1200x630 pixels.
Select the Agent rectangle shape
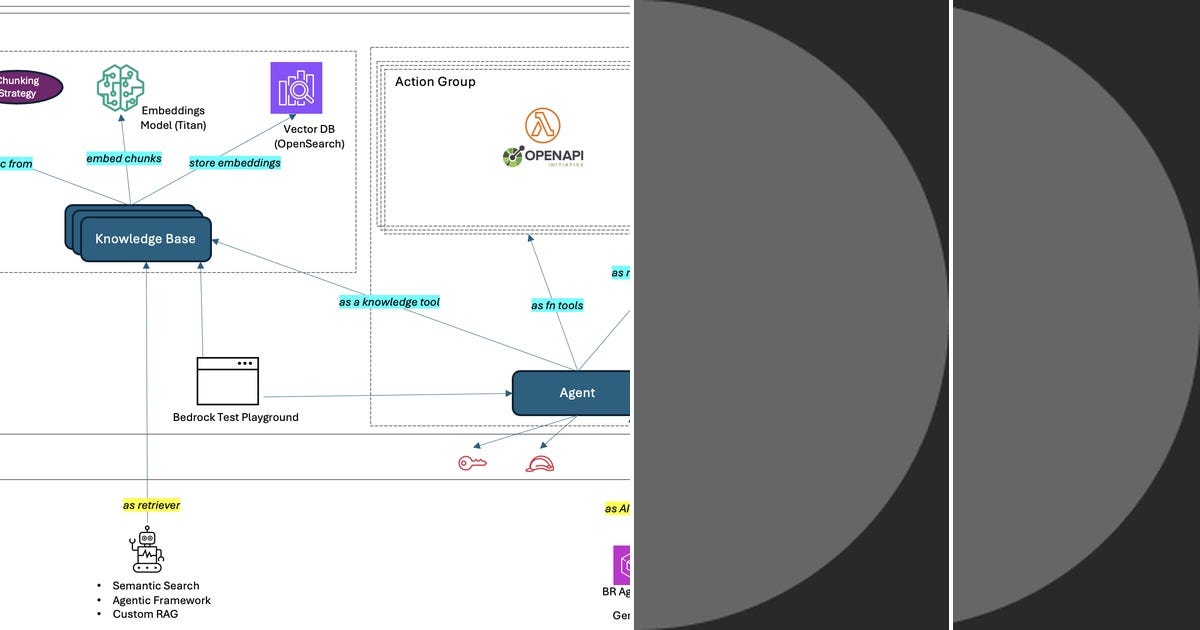click(577, 393)
